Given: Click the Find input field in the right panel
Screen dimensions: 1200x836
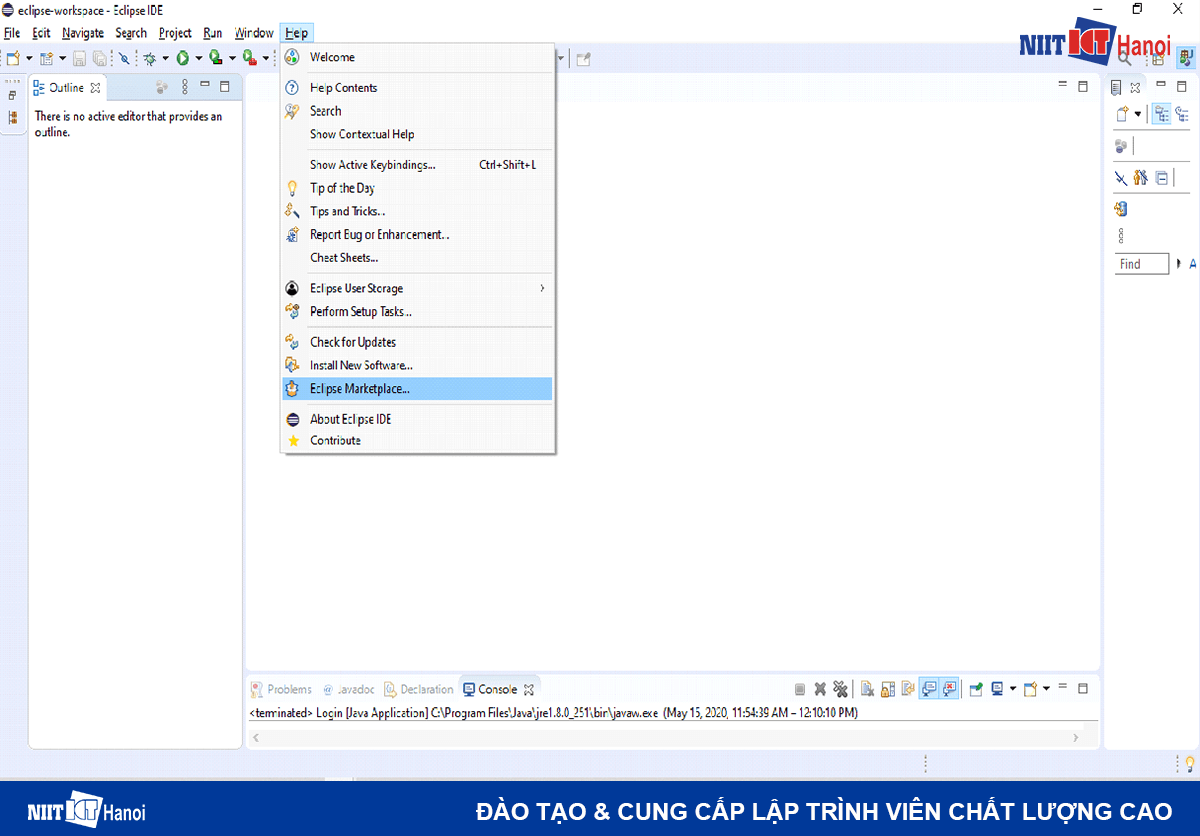Looking at the screenshot, I should coord(1141,263).
